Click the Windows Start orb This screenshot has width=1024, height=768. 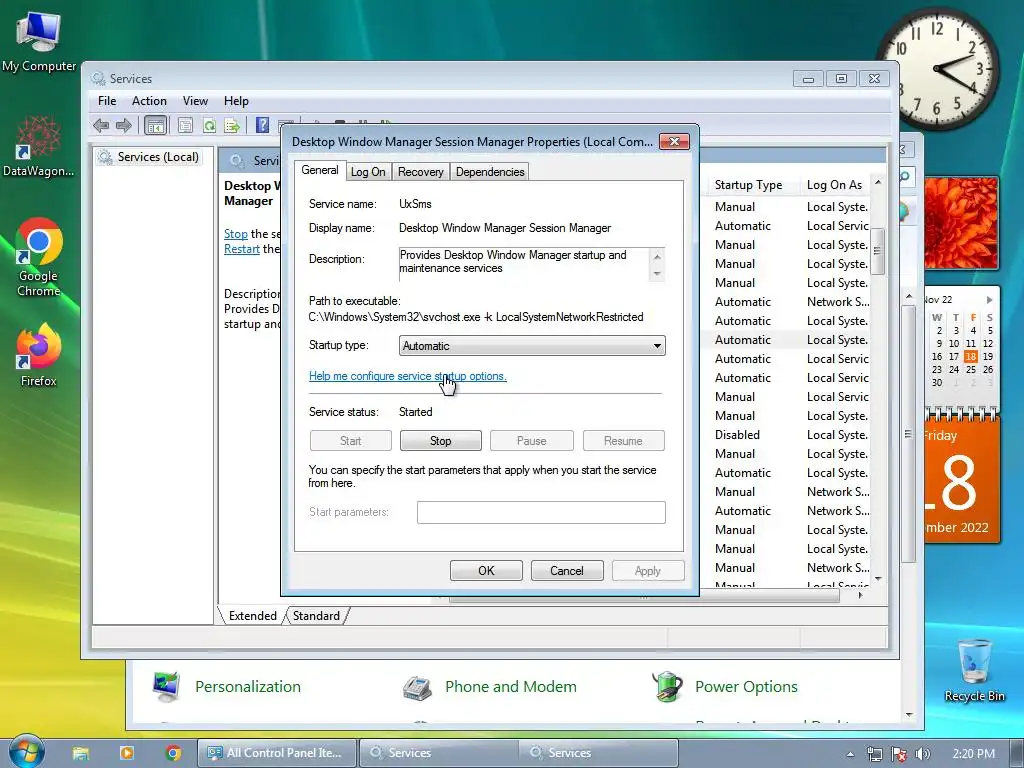(26, 752)
